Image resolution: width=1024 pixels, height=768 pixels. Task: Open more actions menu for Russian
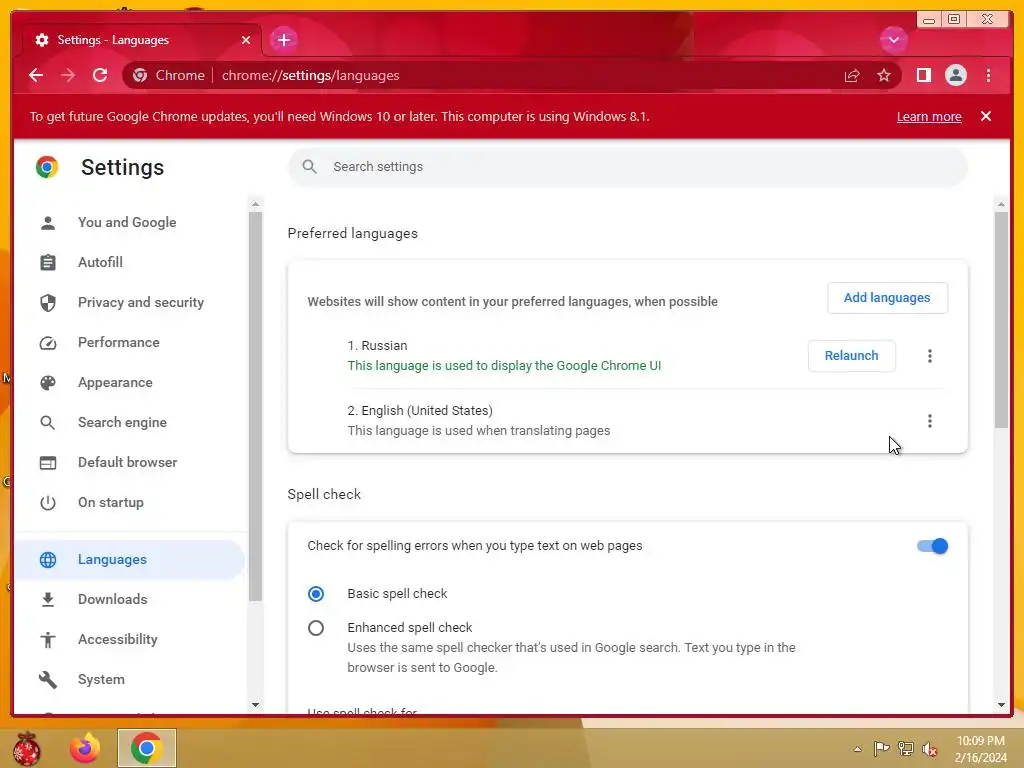[929, 356]
